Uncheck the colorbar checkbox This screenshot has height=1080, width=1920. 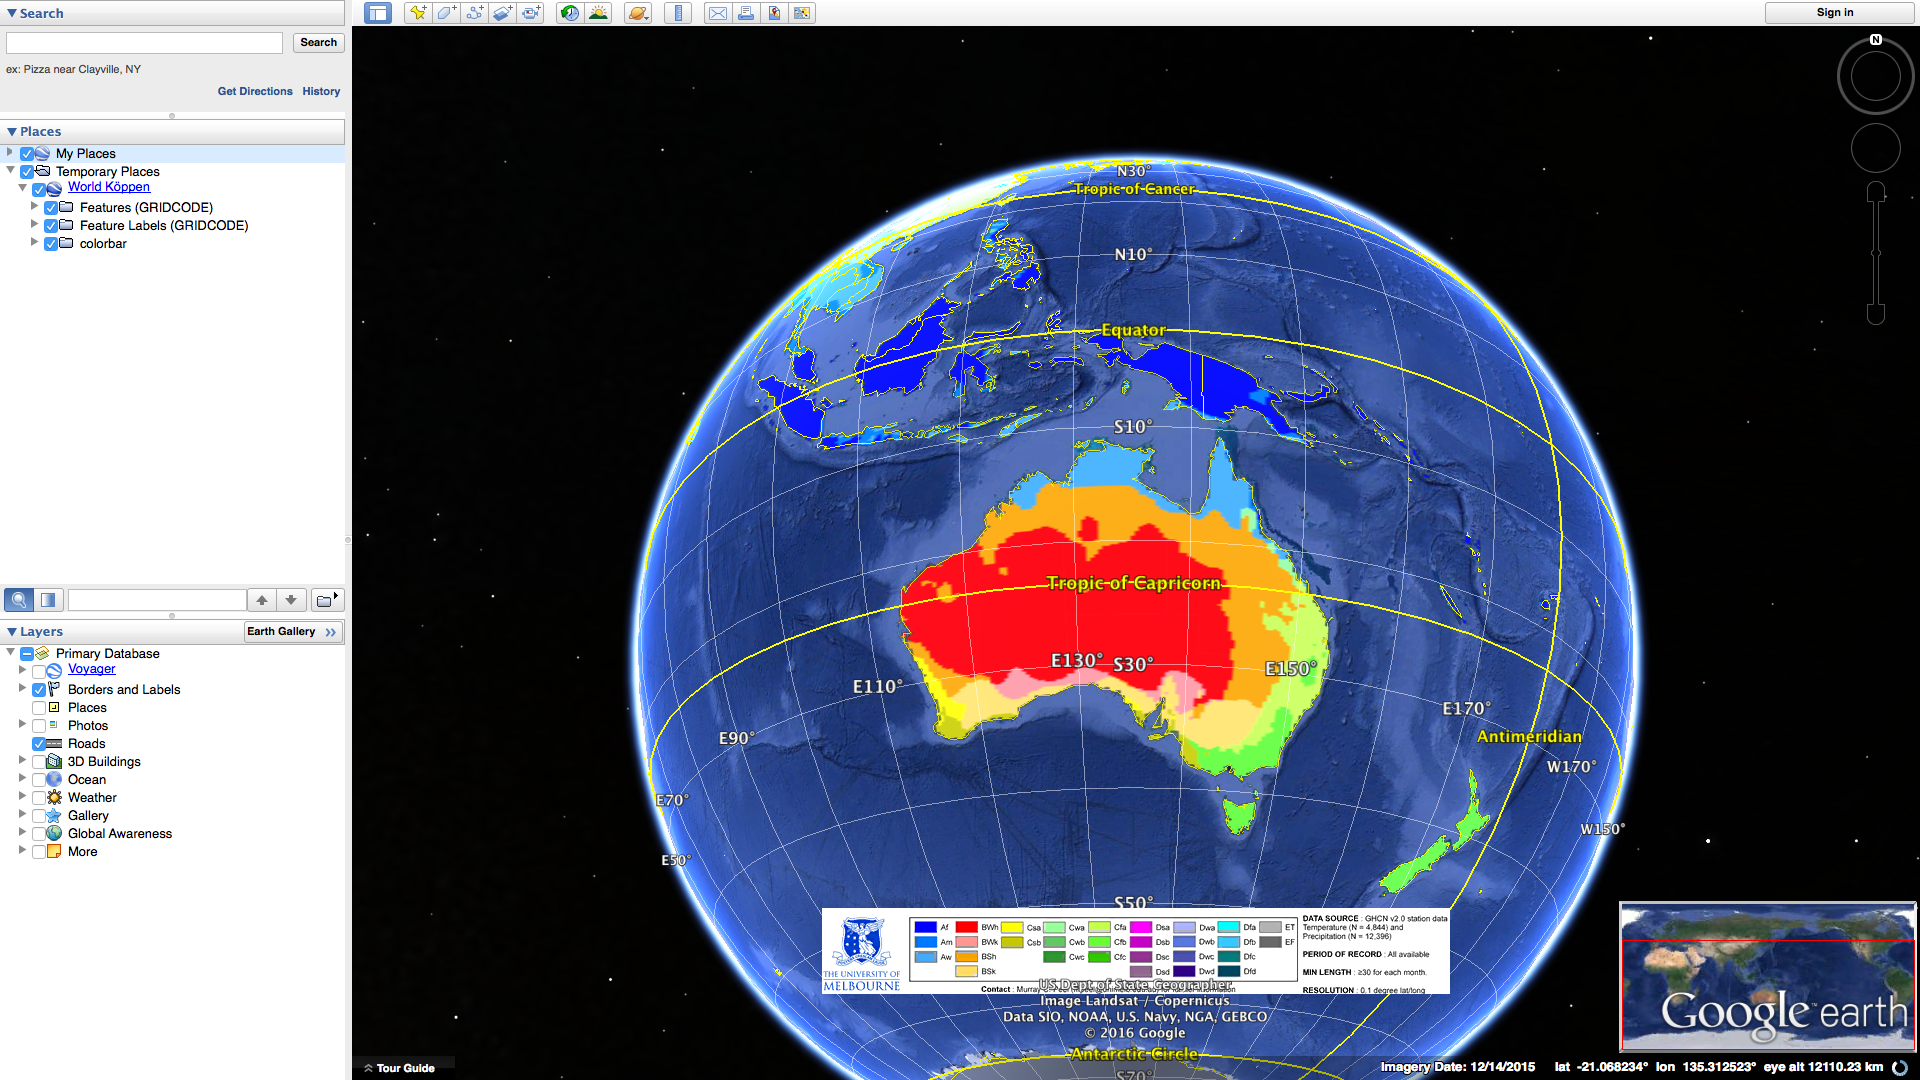50,244
